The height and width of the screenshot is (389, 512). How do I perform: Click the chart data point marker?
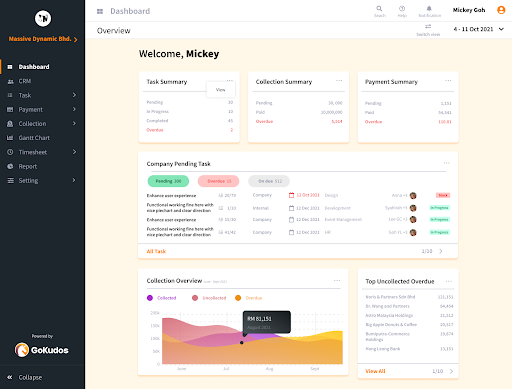tap(242, 343)
